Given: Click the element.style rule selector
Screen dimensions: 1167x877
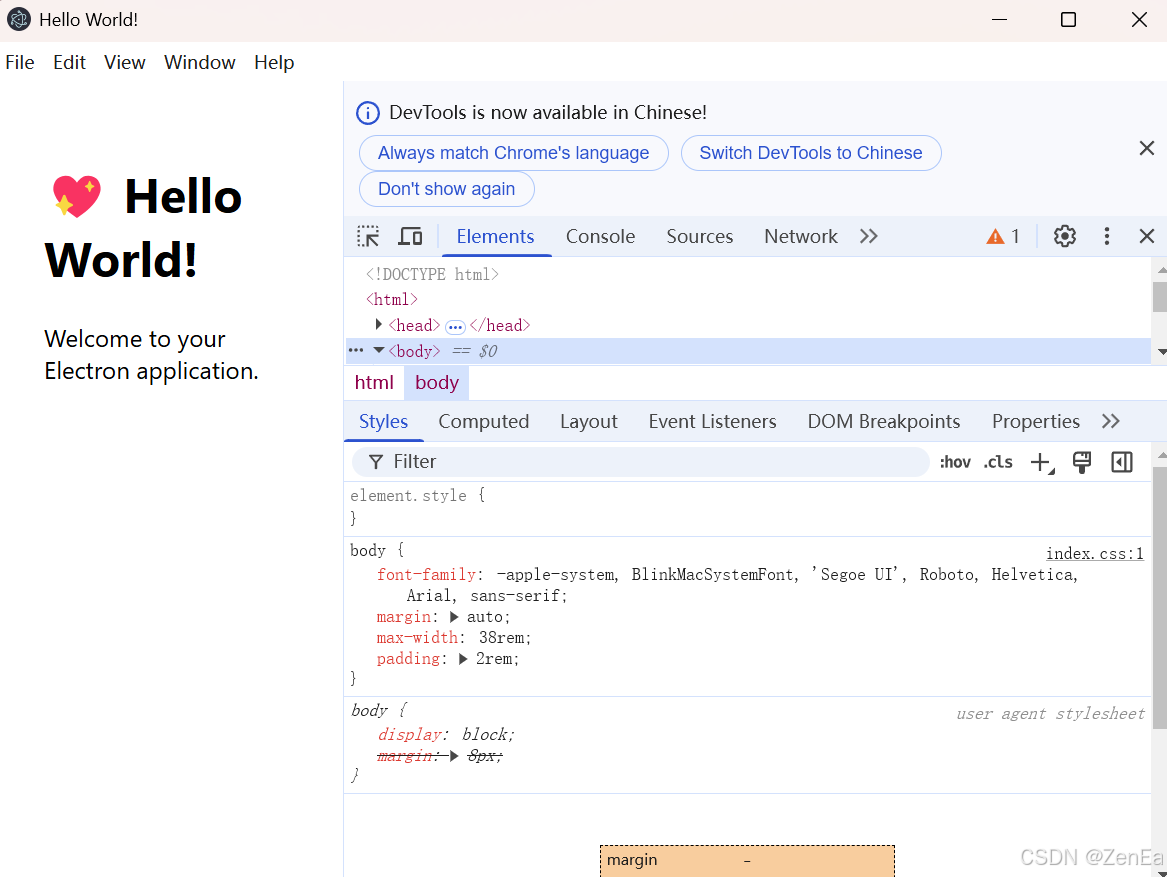Looking at the screenshot, I should click(409, 496).
